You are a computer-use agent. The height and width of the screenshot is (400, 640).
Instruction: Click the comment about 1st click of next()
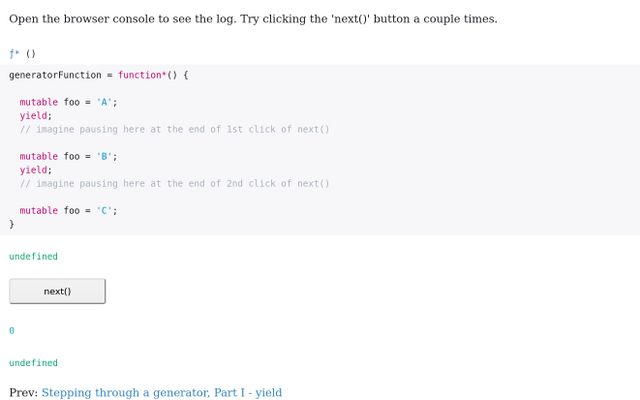point(174,129)
